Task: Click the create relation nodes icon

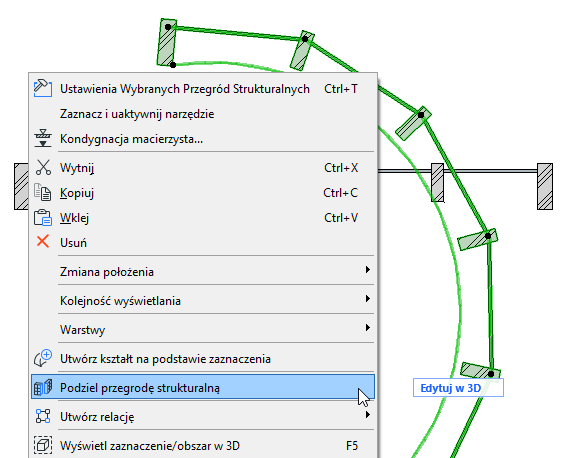Action: 43,416
